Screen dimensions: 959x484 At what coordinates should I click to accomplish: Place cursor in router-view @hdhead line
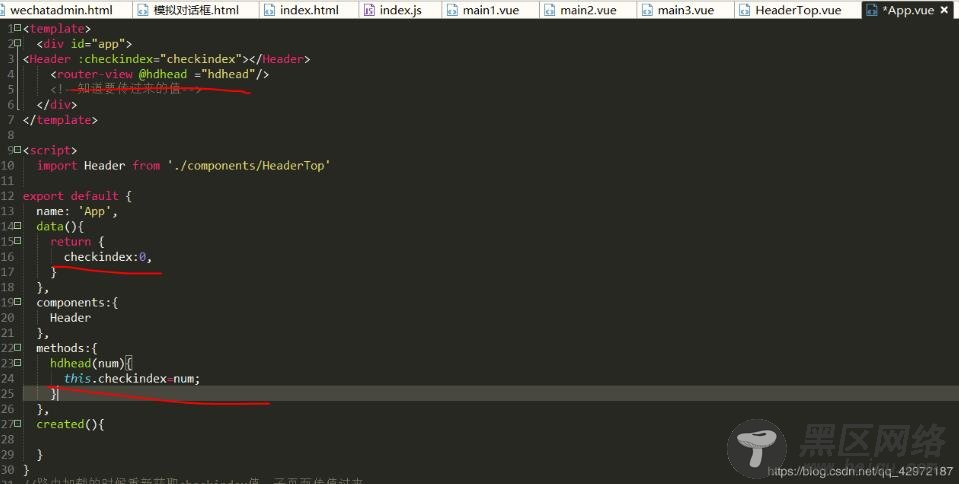(x=160, y=74)
